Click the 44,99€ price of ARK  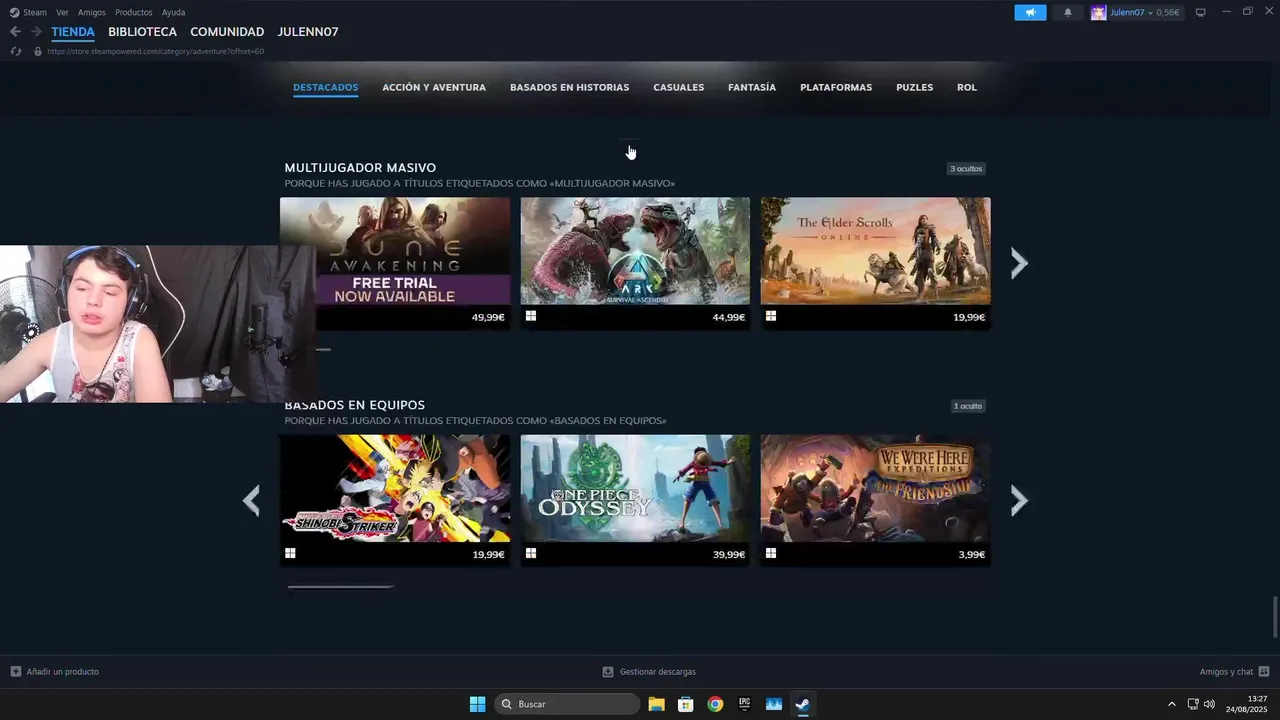(729, 317)
